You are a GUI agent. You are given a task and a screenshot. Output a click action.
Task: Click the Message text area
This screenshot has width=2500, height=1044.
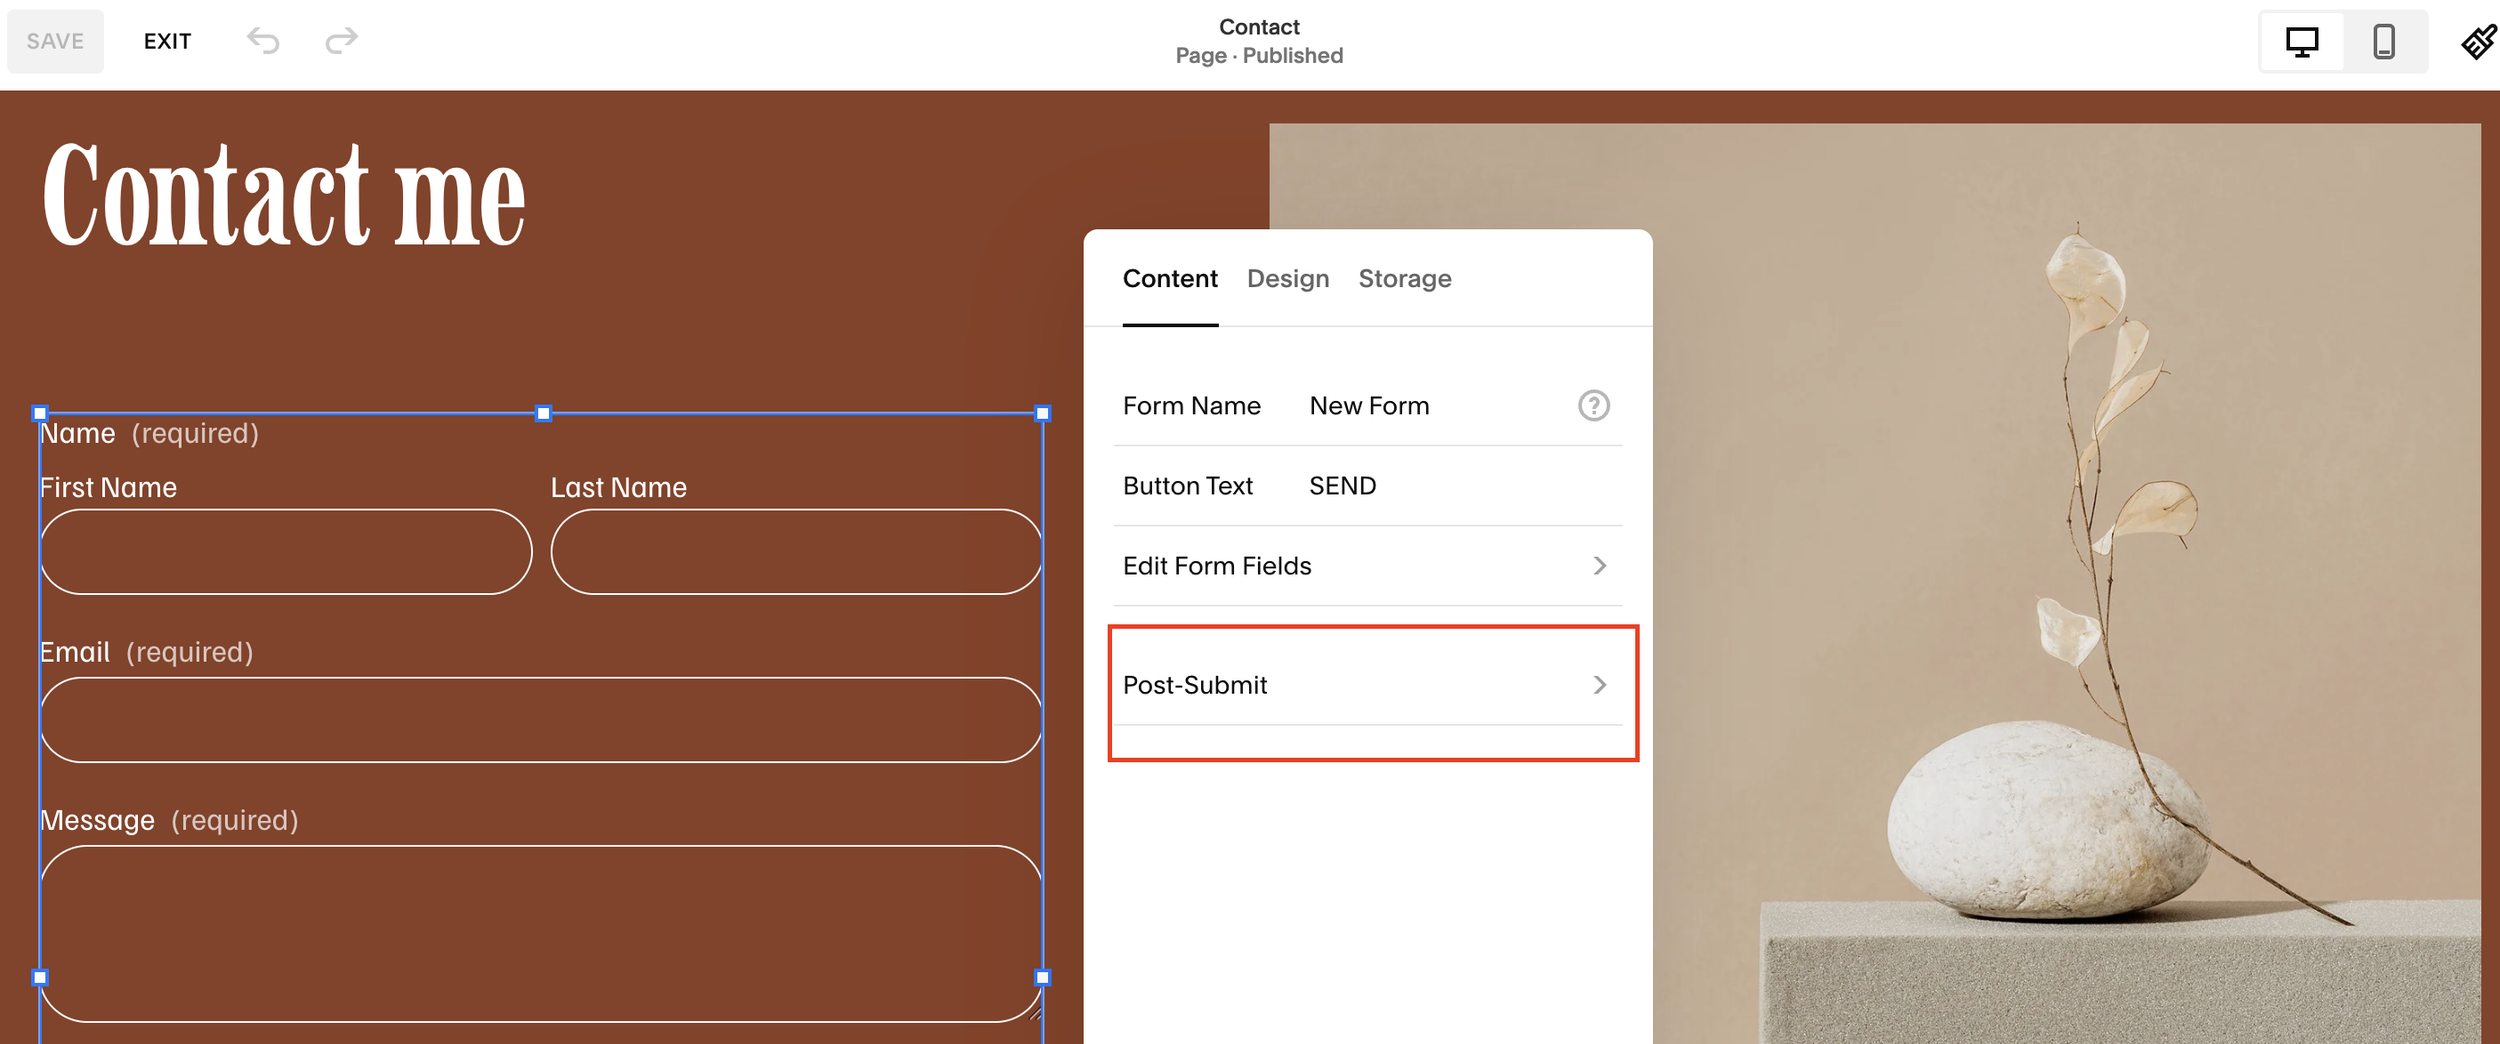[541, 934]
